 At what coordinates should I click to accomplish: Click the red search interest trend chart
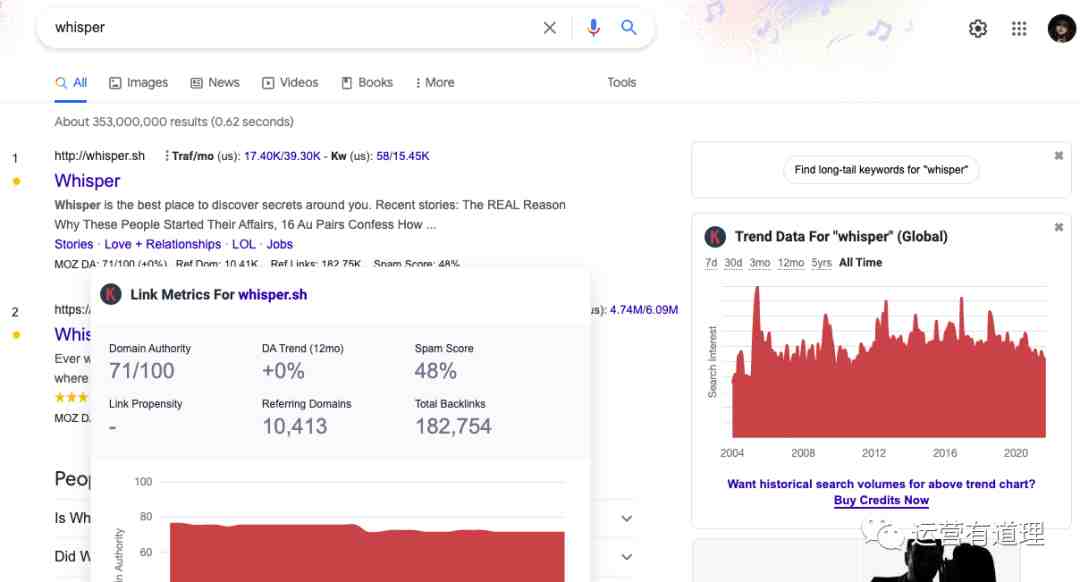[889, 362]
